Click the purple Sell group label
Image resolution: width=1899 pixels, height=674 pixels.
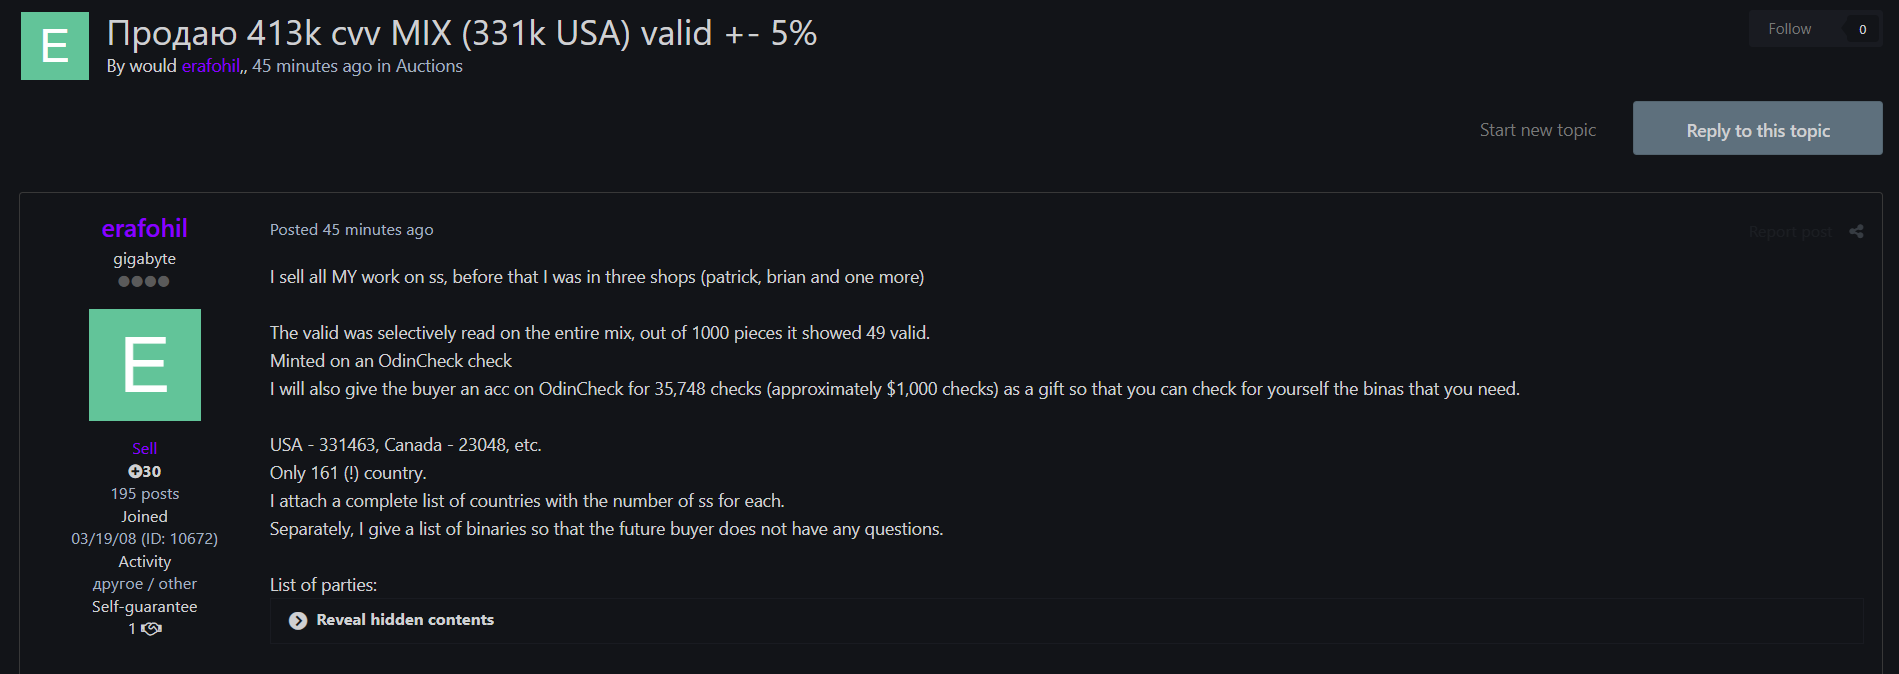click(145, 448)
